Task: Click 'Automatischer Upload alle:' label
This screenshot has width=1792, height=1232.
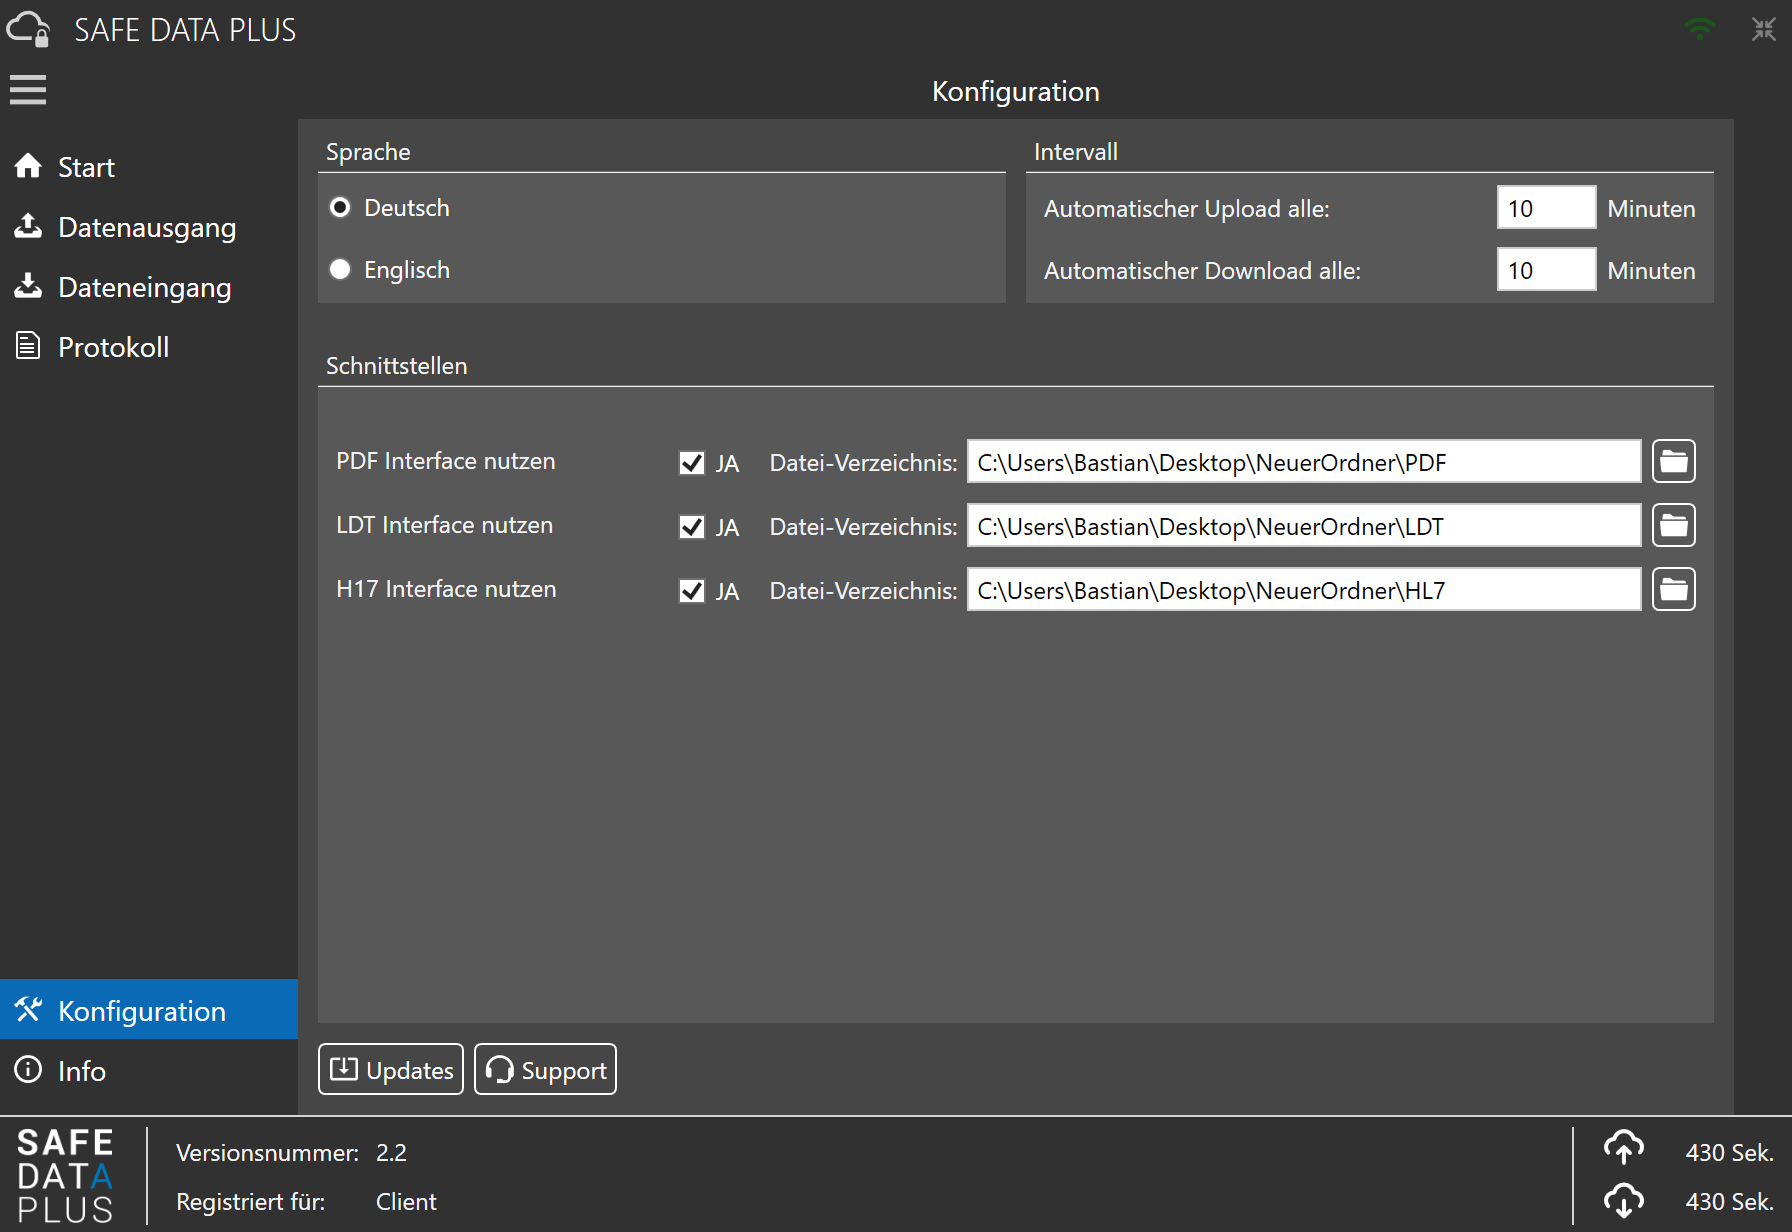Action: 1186,209
